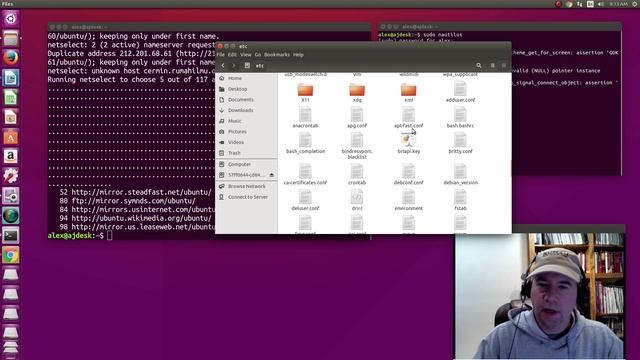Switch Files to list view
The width and height of the screenshot is (640, 360).
[492, 65]
